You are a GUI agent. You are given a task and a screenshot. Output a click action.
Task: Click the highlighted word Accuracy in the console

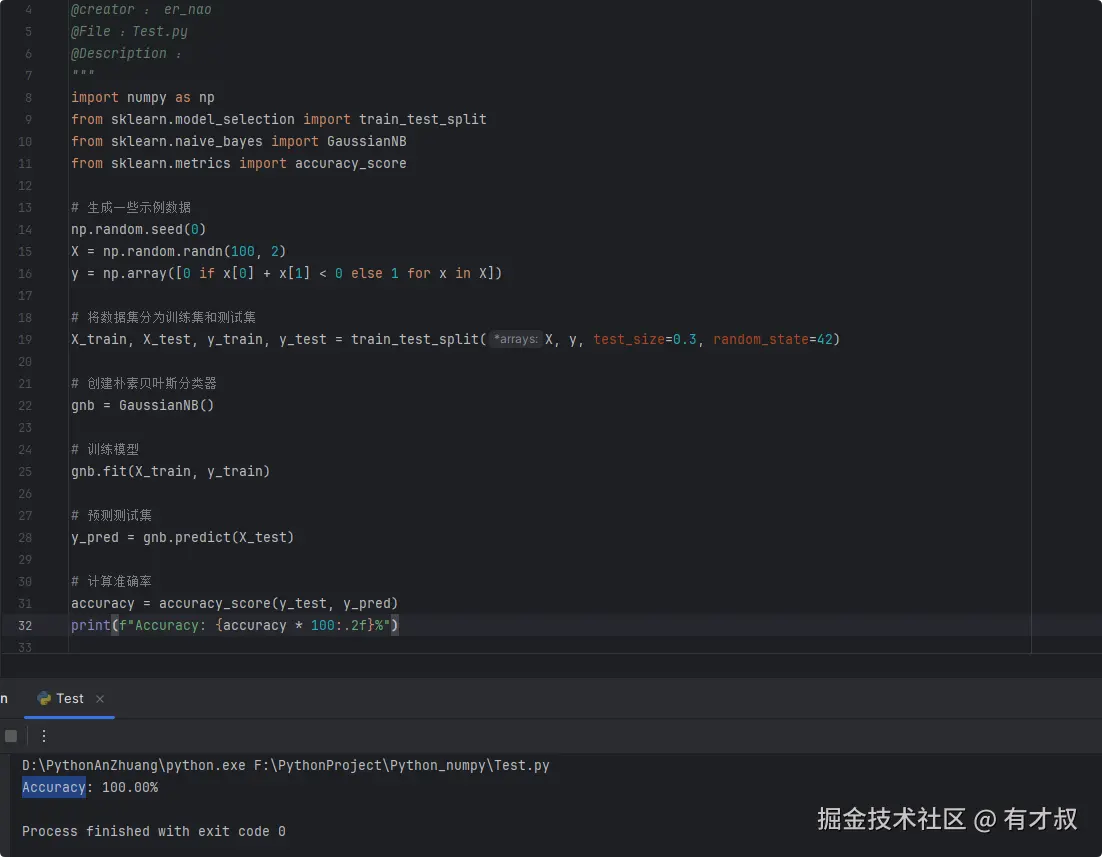point(53,787)
